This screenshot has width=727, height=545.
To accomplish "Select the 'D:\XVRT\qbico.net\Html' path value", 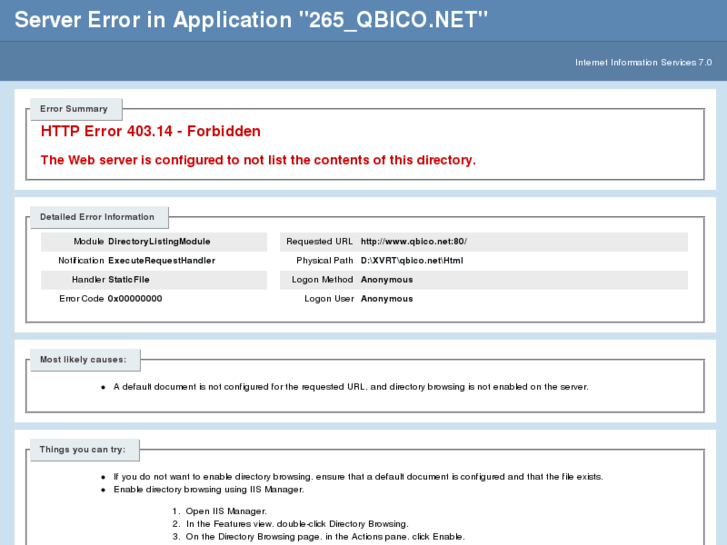I will (412, 261).
